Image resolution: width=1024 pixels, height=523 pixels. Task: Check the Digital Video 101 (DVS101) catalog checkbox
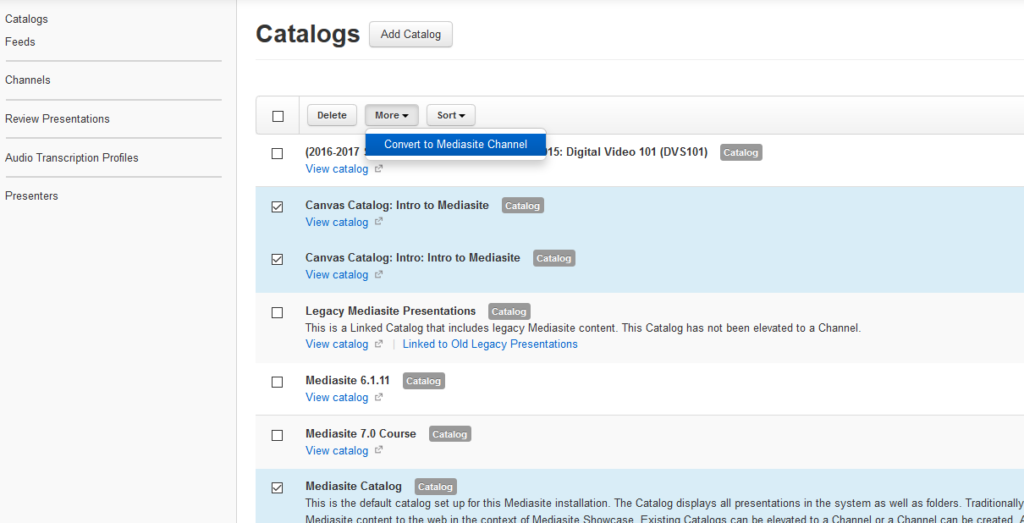(277, 153)
